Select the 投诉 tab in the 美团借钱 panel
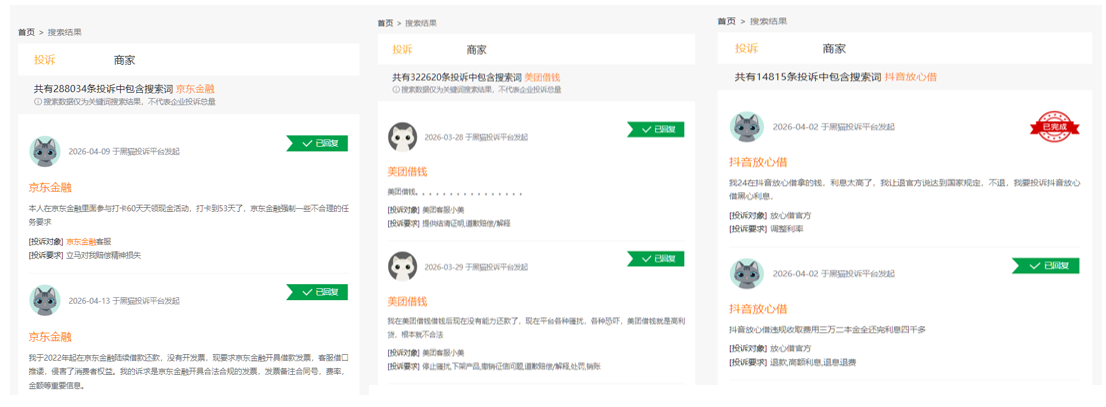Screen dimensions: 1106x407 pos(402,50)
